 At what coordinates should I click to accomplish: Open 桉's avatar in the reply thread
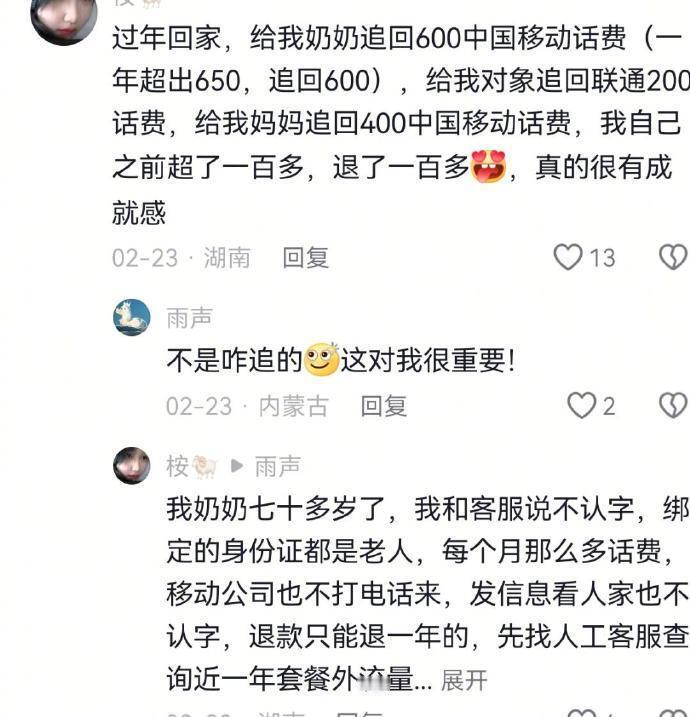click(132, 466)
